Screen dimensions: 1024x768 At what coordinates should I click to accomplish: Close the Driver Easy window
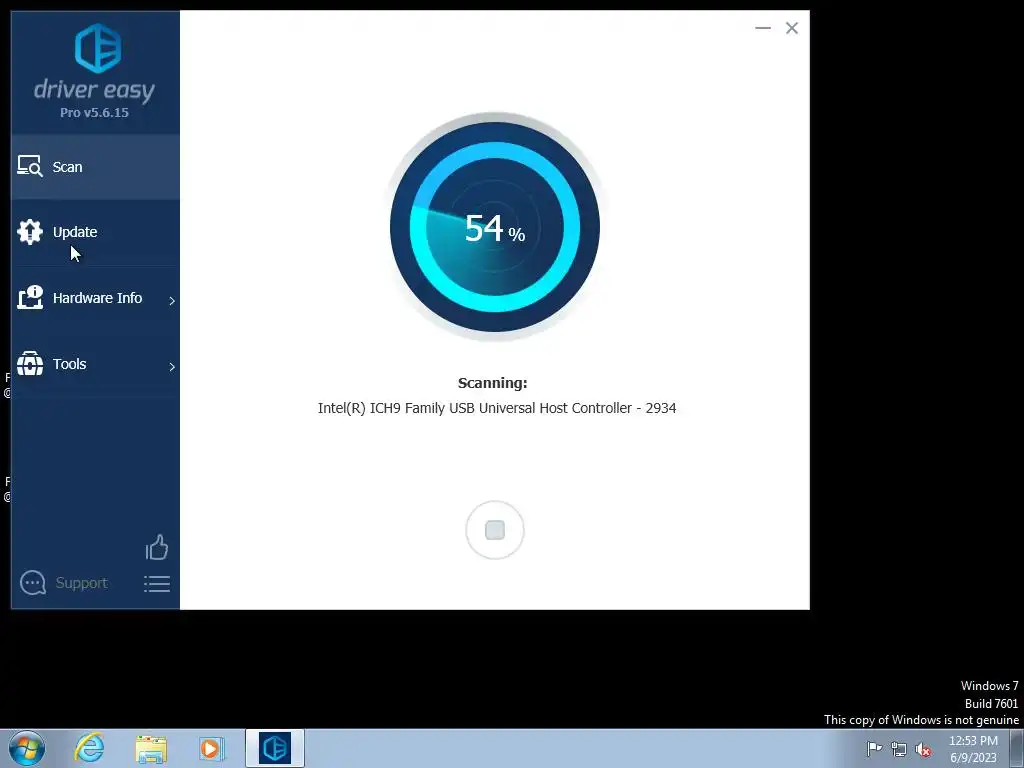point(792,28)
